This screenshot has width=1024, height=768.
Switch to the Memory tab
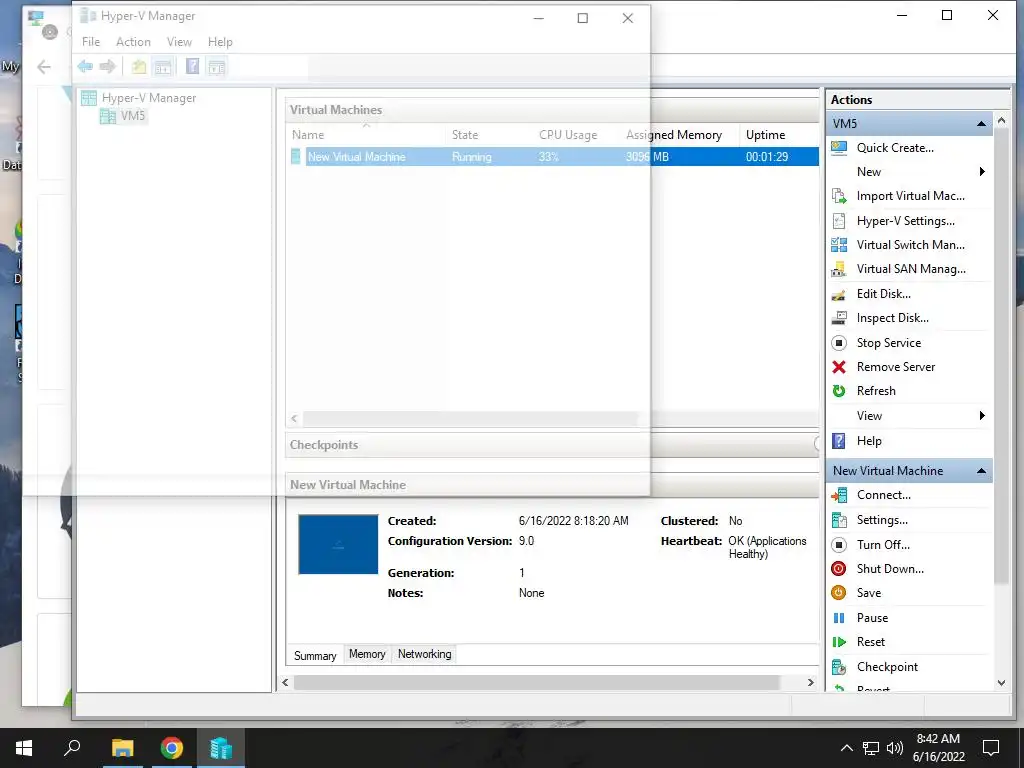[x=367, y=654]
